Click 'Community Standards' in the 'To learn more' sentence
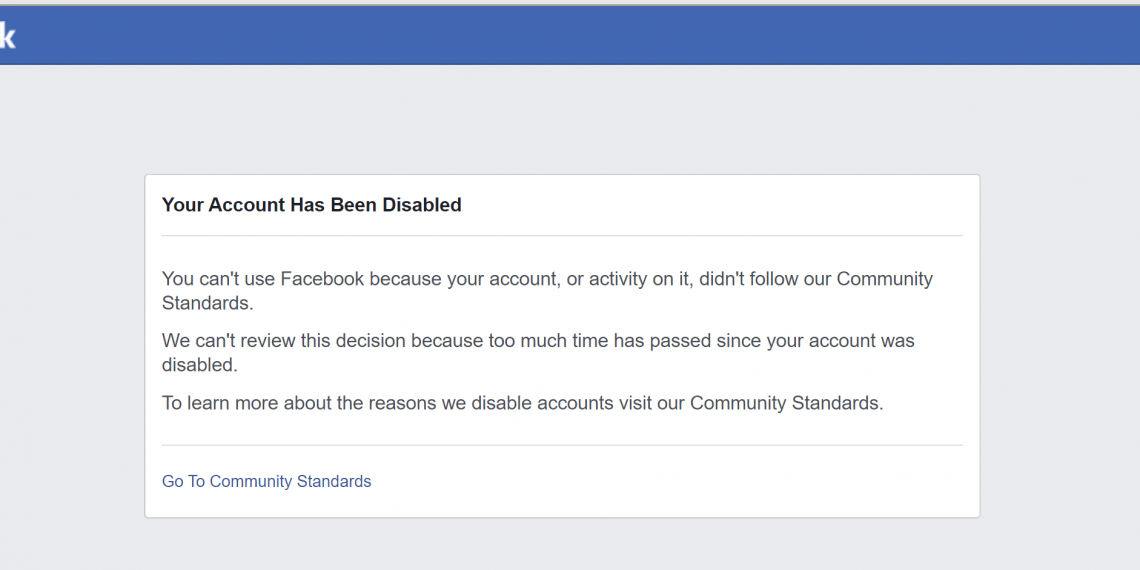This screenshot has width=1140, height=570. click(x=786, y=403)
